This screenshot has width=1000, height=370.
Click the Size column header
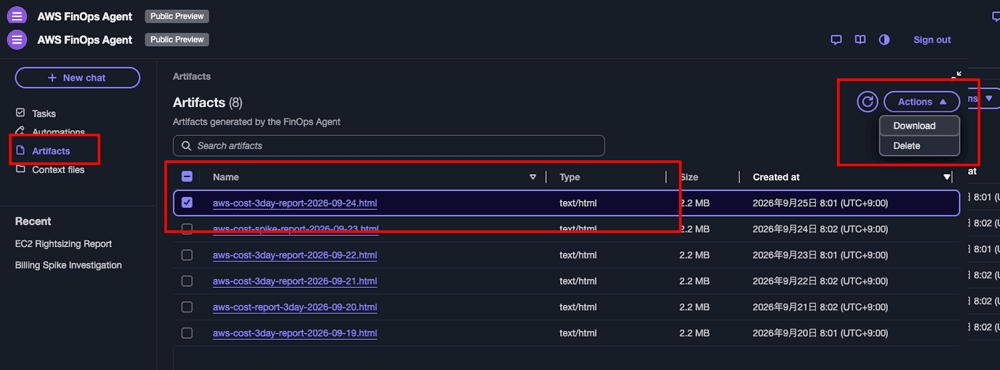689,177
